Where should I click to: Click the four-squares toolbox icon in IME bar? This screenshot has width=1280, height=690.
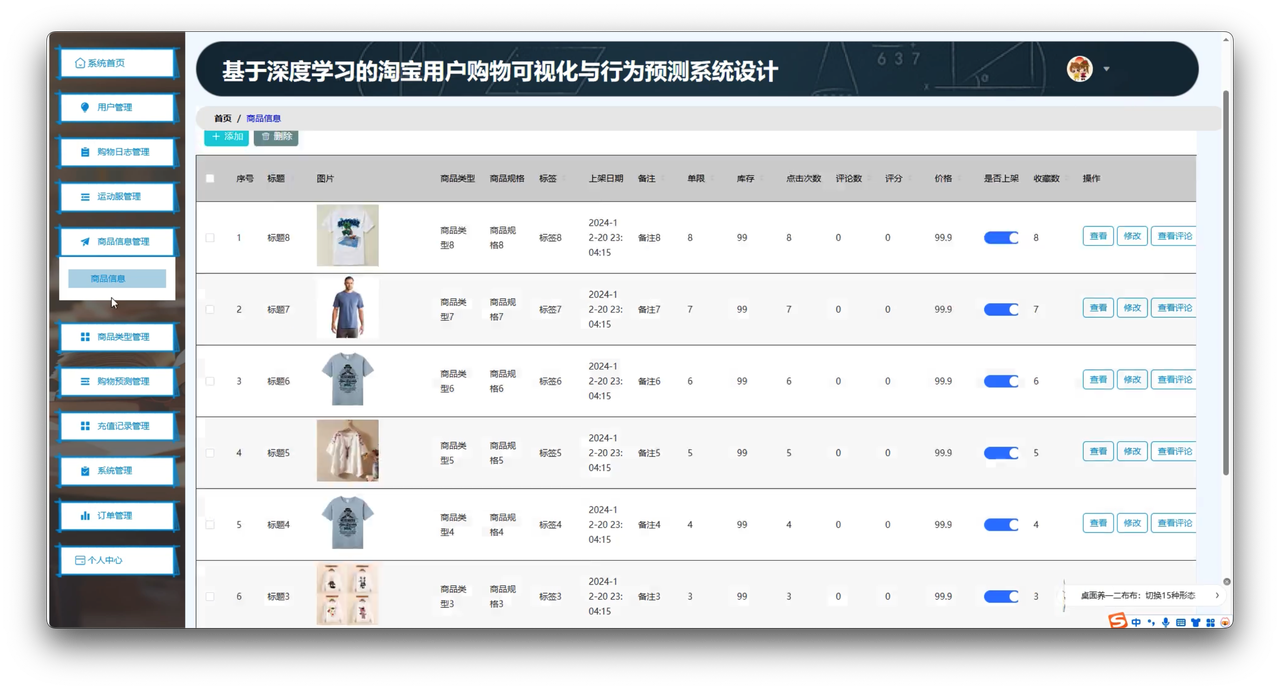(x=1210, y=622)
